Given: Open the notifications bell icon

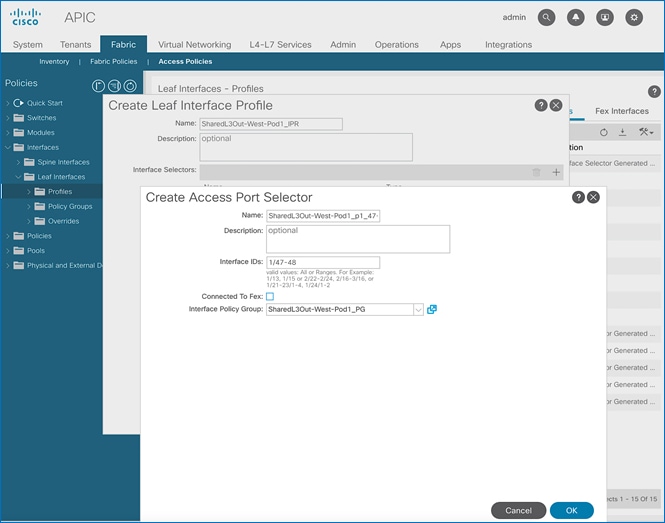Looking at the screenshot, I should click(576, 17).
